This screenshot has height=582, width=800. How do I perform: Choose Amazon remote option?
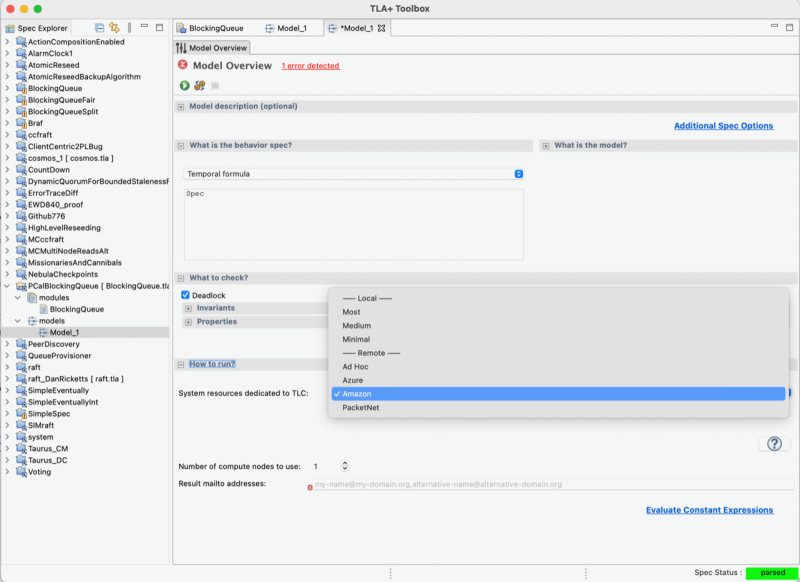558,394
